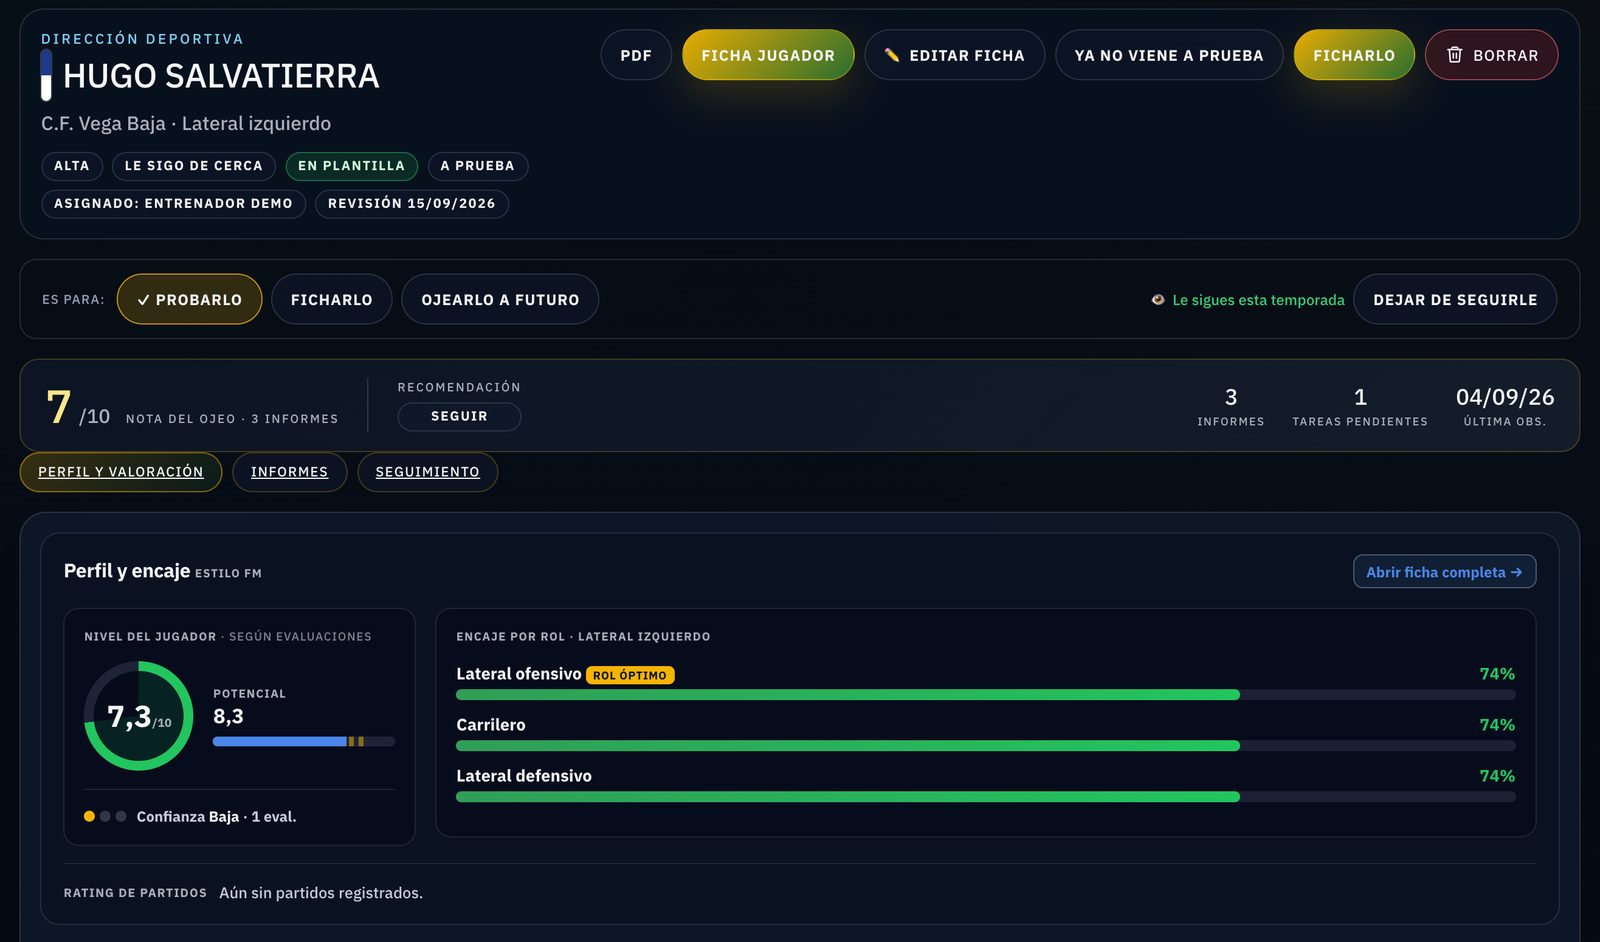Open the Seguimiento tab
The image size is (1600, 942).
(427, 472)
